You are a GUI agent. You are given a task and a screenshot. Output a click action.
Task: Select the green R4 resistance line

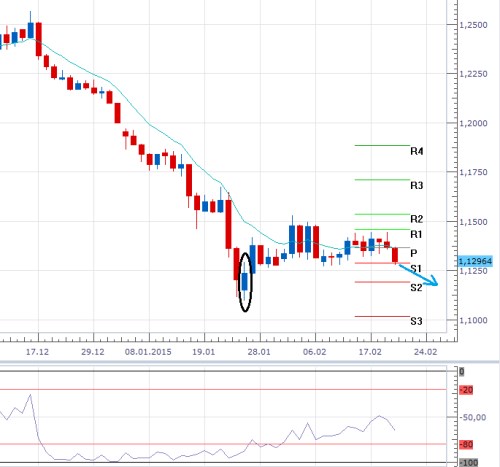click(382, 145)
